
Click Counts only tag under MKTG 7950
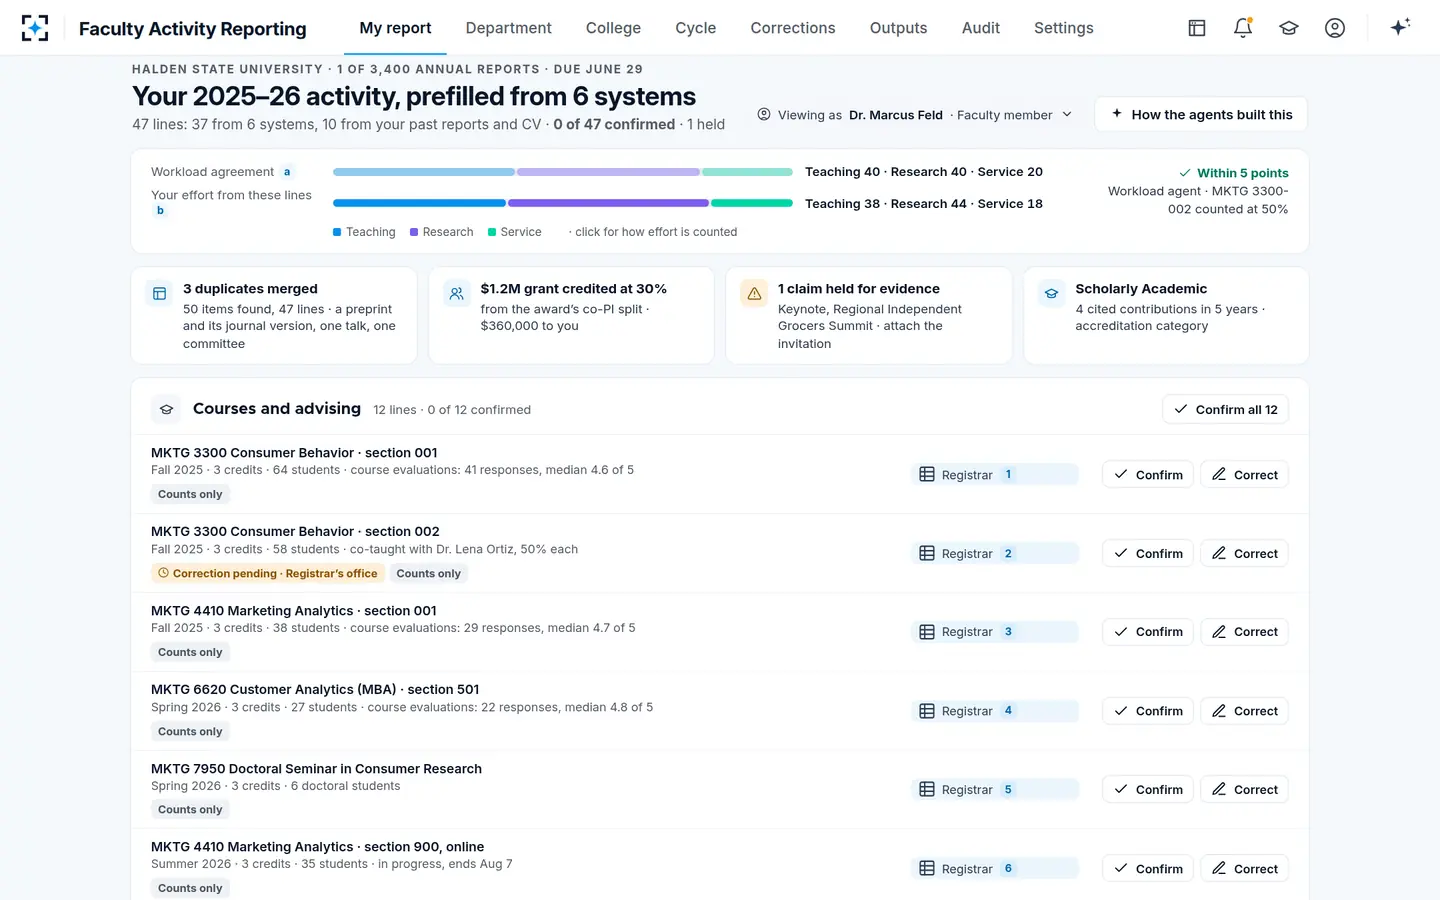coord(190,809)
